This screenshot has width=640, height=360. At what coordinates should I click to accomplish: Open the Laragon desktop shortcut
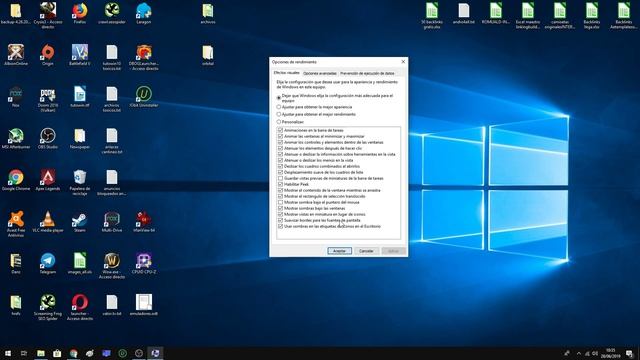(144, 13)
